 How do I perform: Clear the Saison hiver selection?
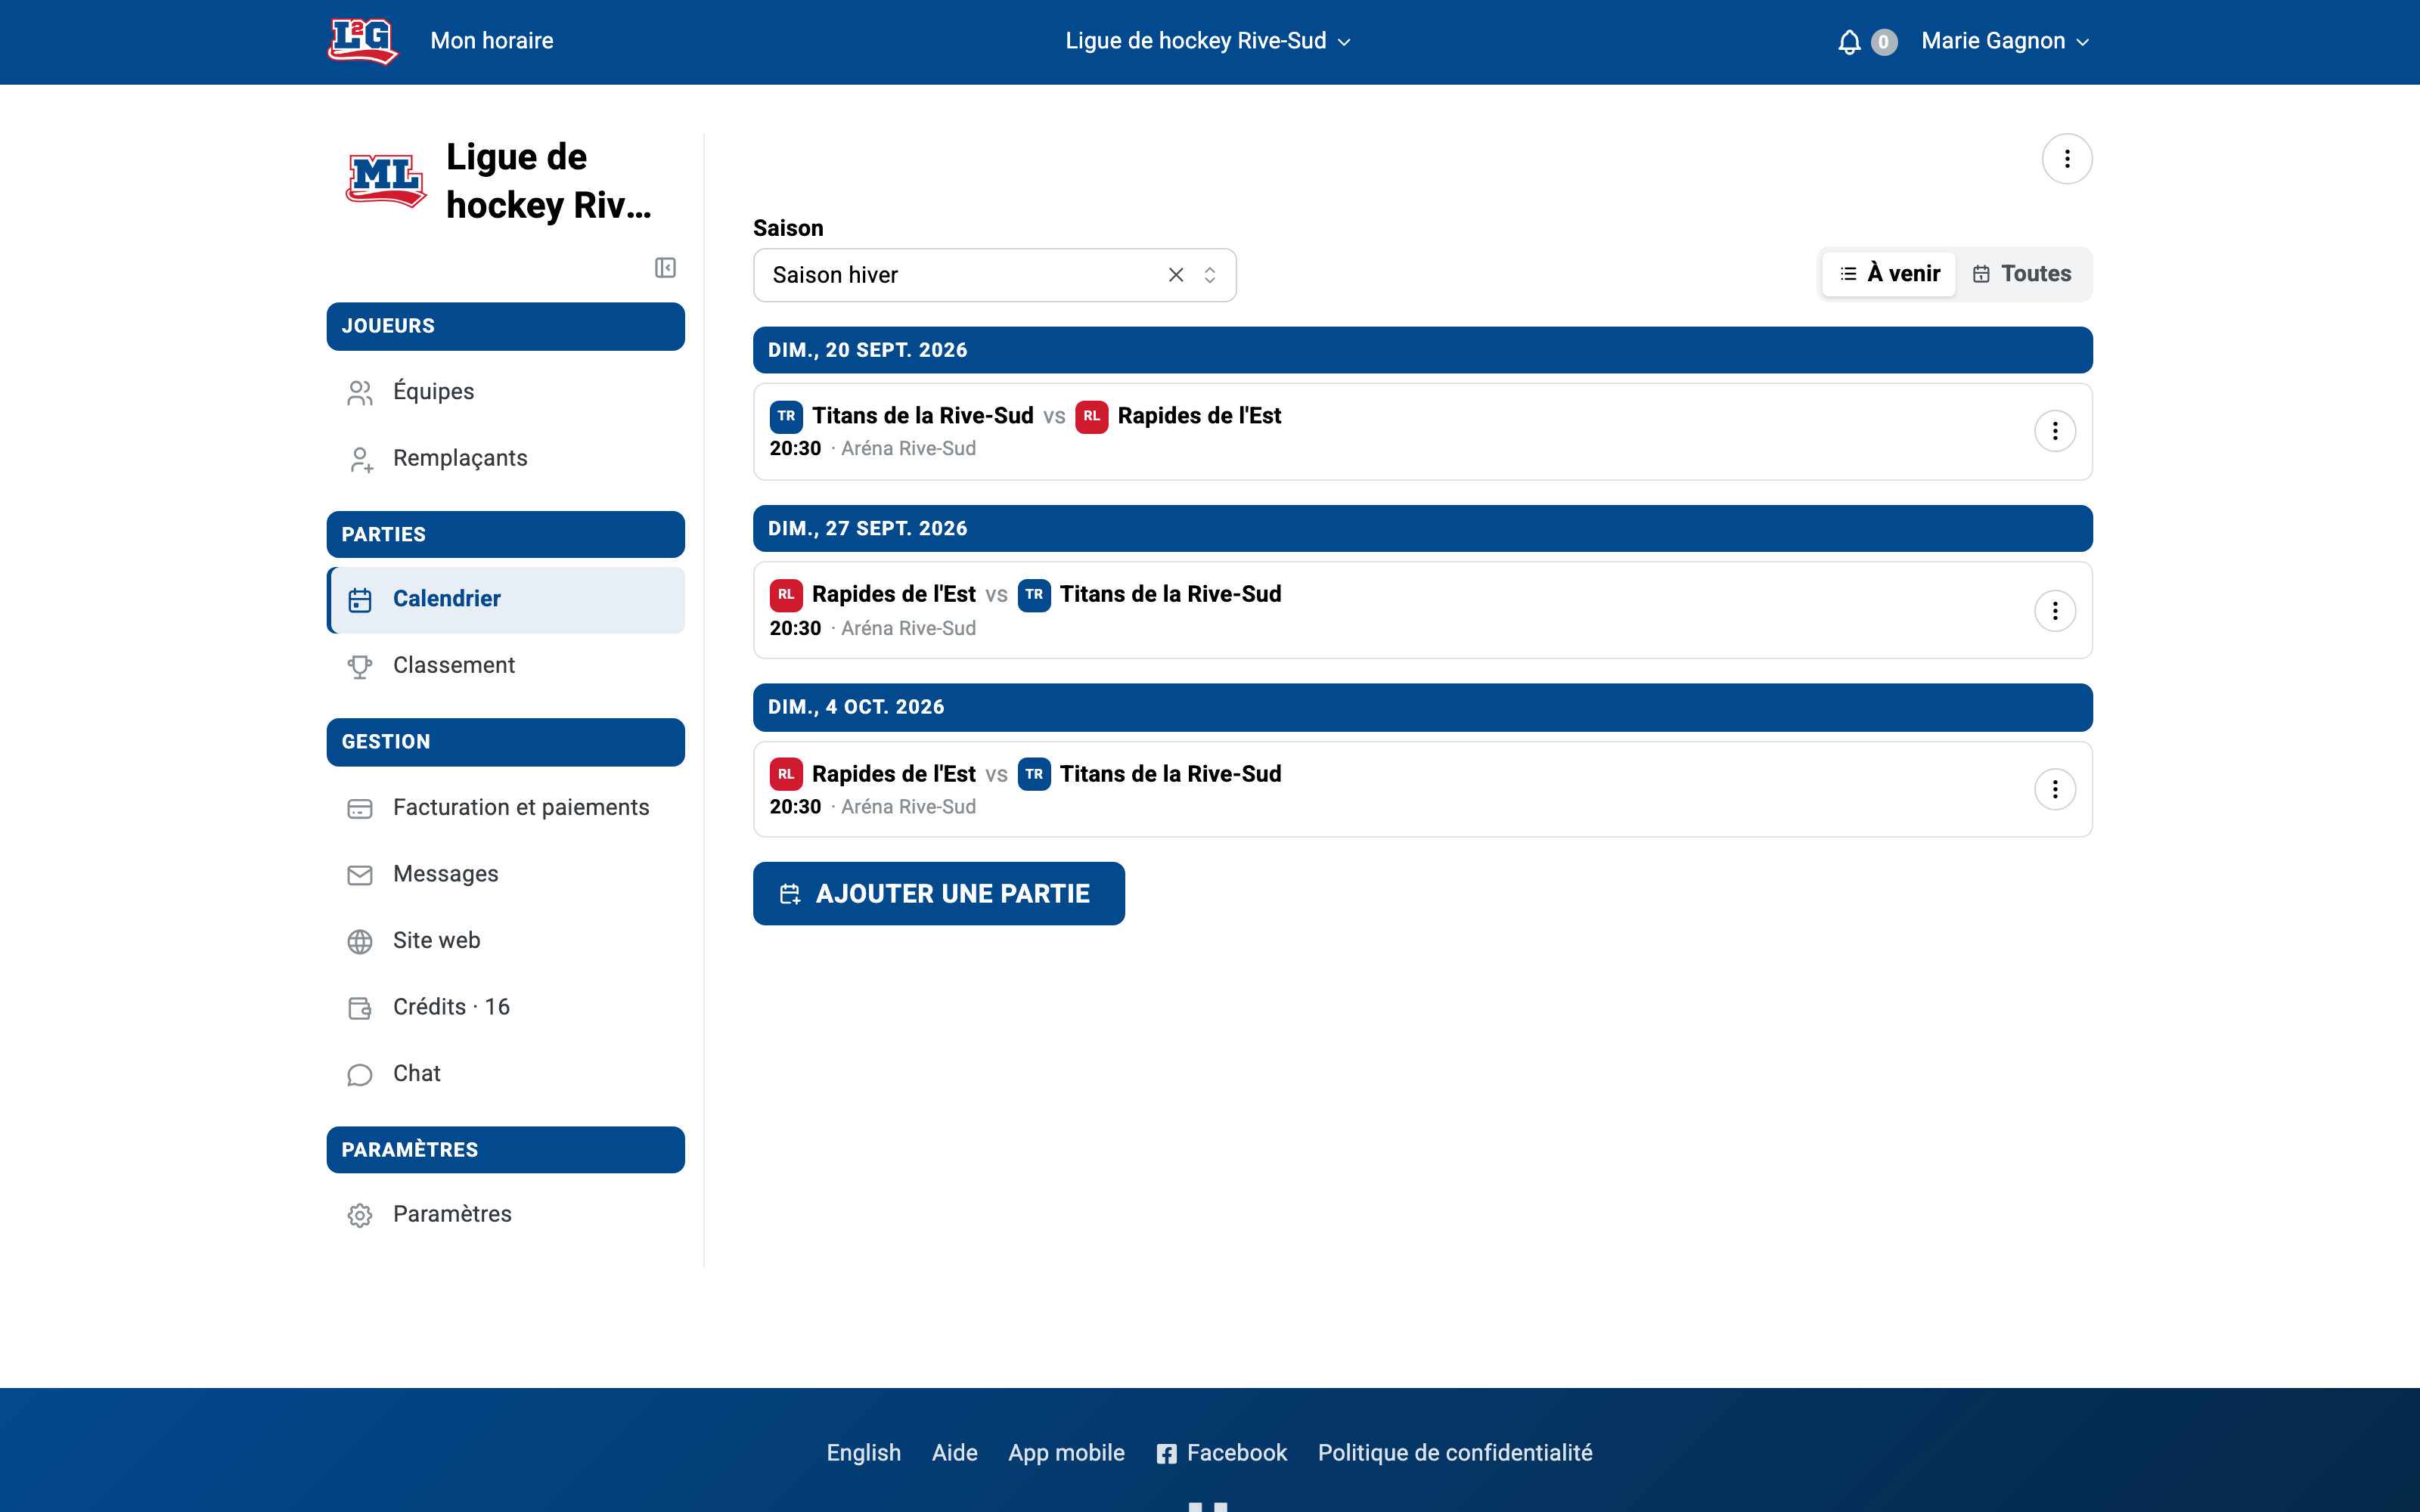click(1176, 275)
